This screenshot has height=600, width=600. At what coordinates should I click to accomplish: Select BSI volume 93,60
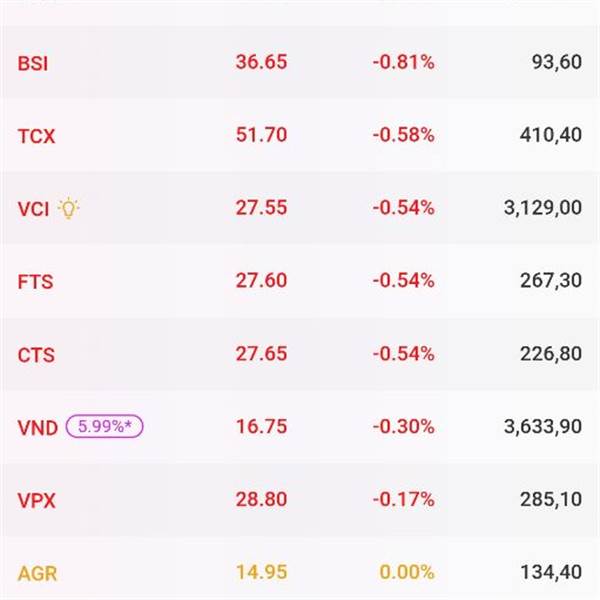pyautogui.click(x=557, y=62)
